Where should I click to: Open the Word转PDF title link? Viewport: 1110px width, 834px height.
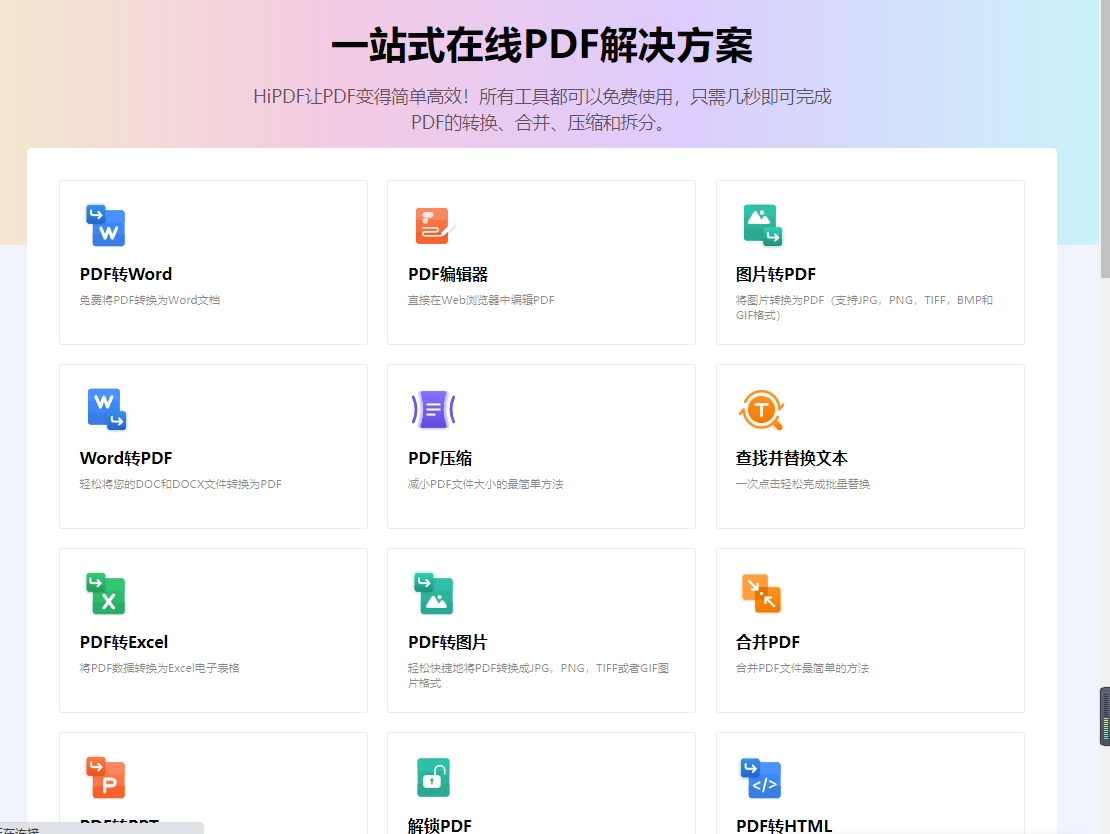tap(126, 458)
